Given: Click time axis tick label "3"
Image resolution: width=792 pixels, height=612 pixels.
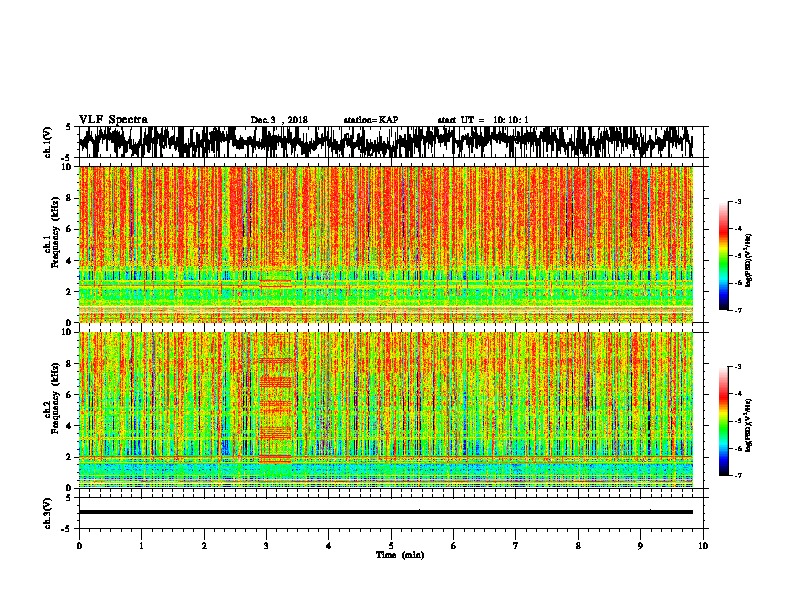Looking at the screenshot, I should (x=266, y=546).
